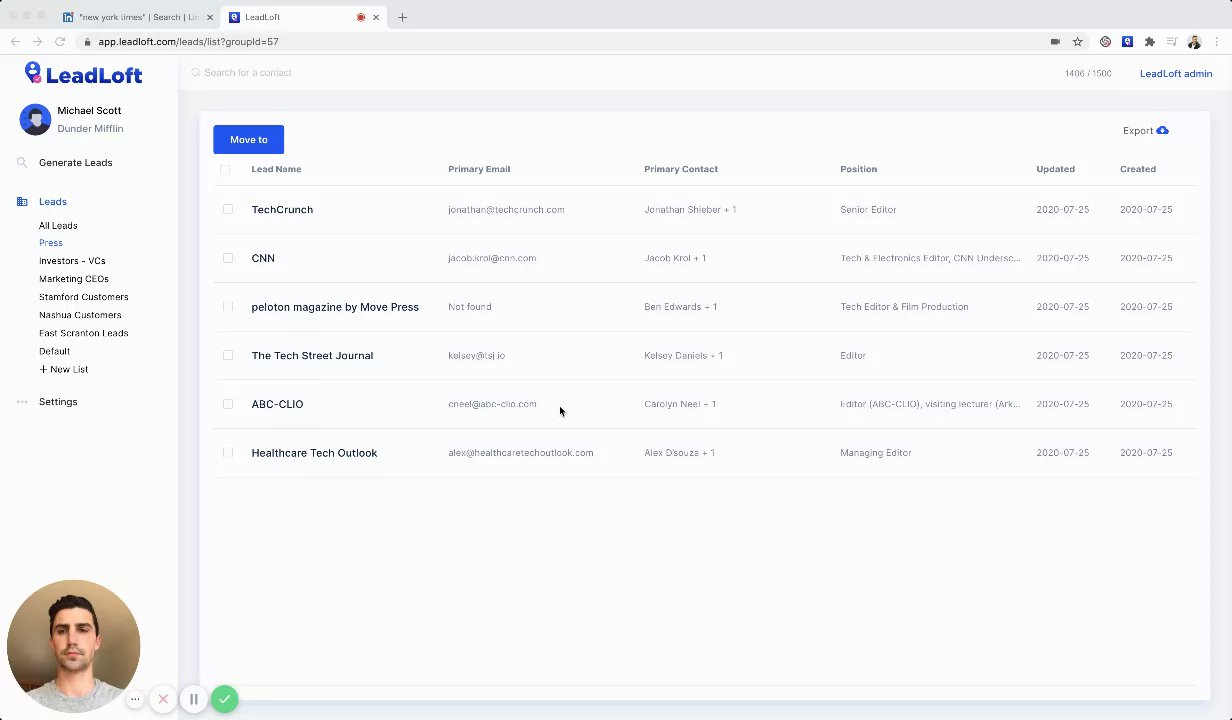Check the ABC-CLIO row checkbox
The image size is (1232, 720).
(228, 404)
